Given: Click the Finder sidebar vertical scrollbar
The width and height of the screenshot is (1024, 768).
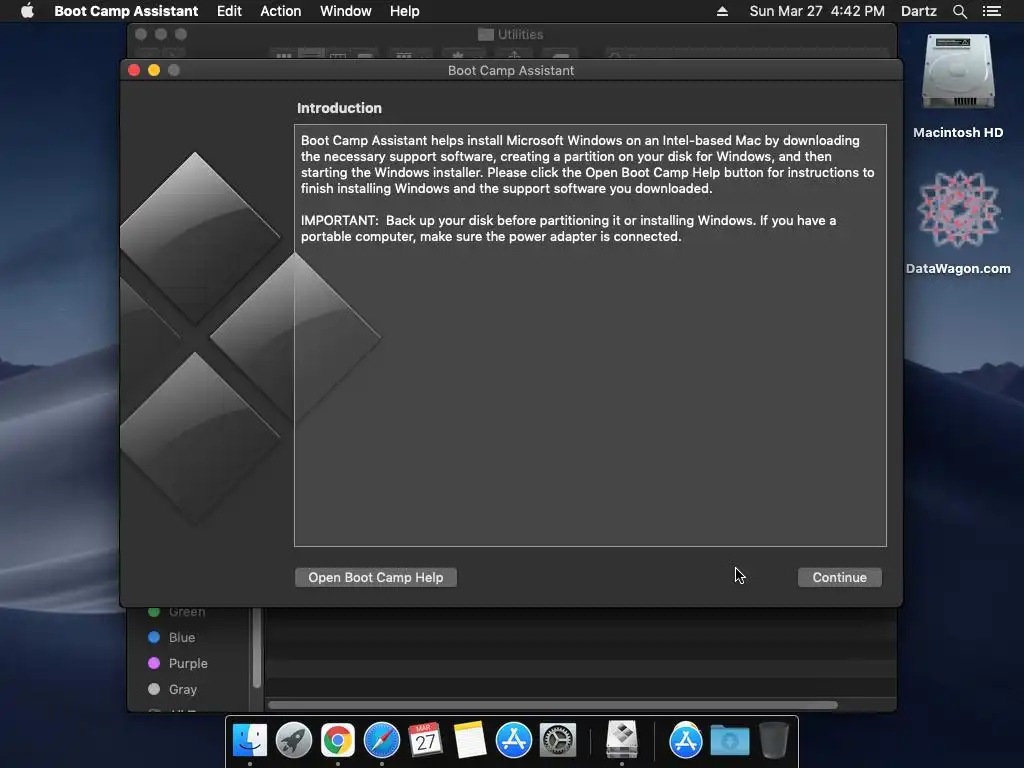Looking at the screenshot, I should click(x=257, y=647).
